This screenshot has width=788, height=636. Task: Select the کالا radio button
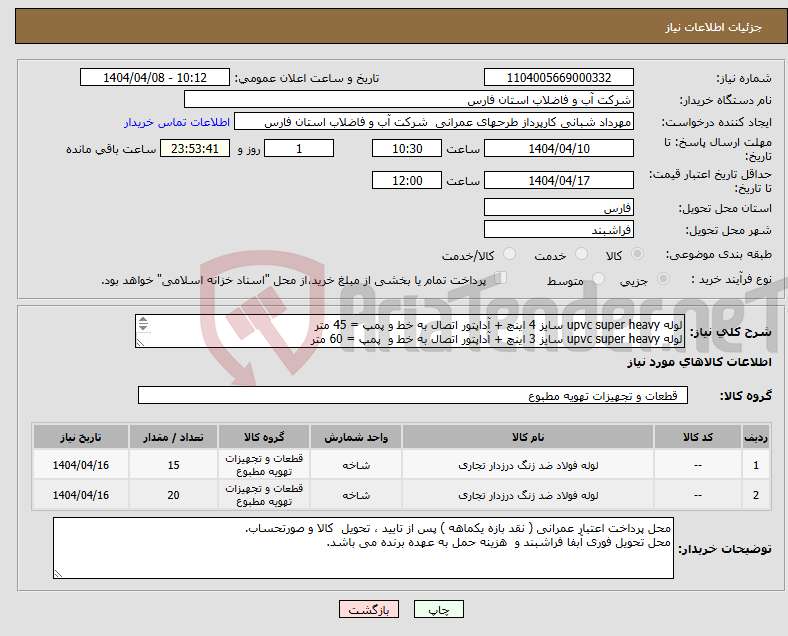[x=637, y=254]
